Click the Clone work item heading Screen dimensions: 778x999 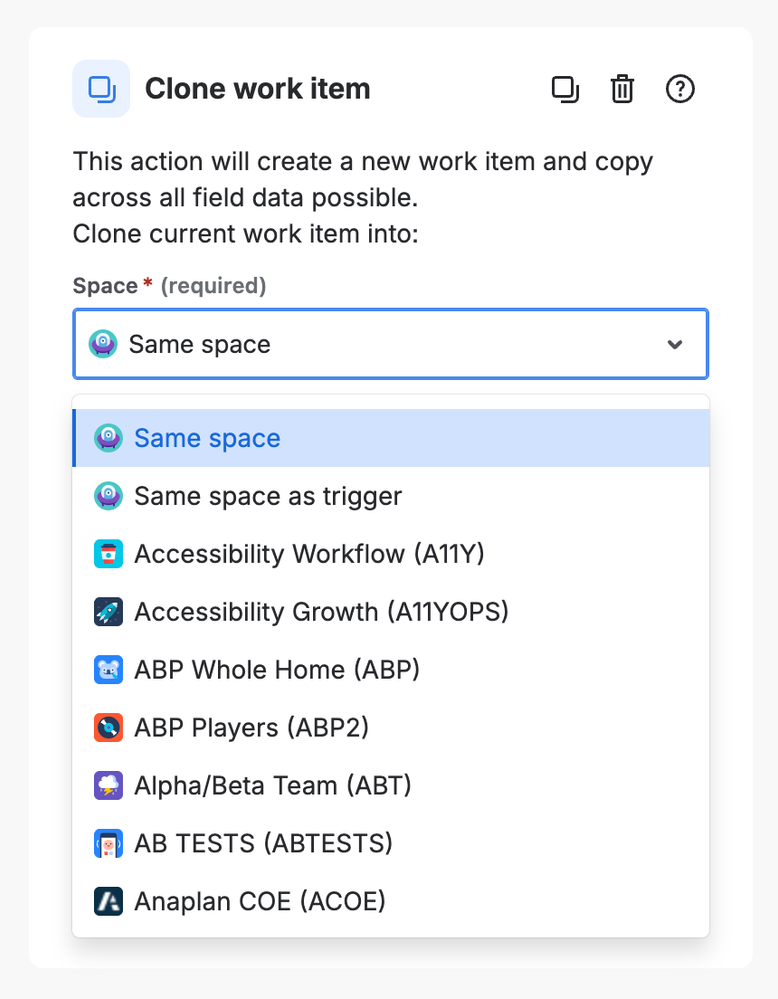[x=257, y=89]
